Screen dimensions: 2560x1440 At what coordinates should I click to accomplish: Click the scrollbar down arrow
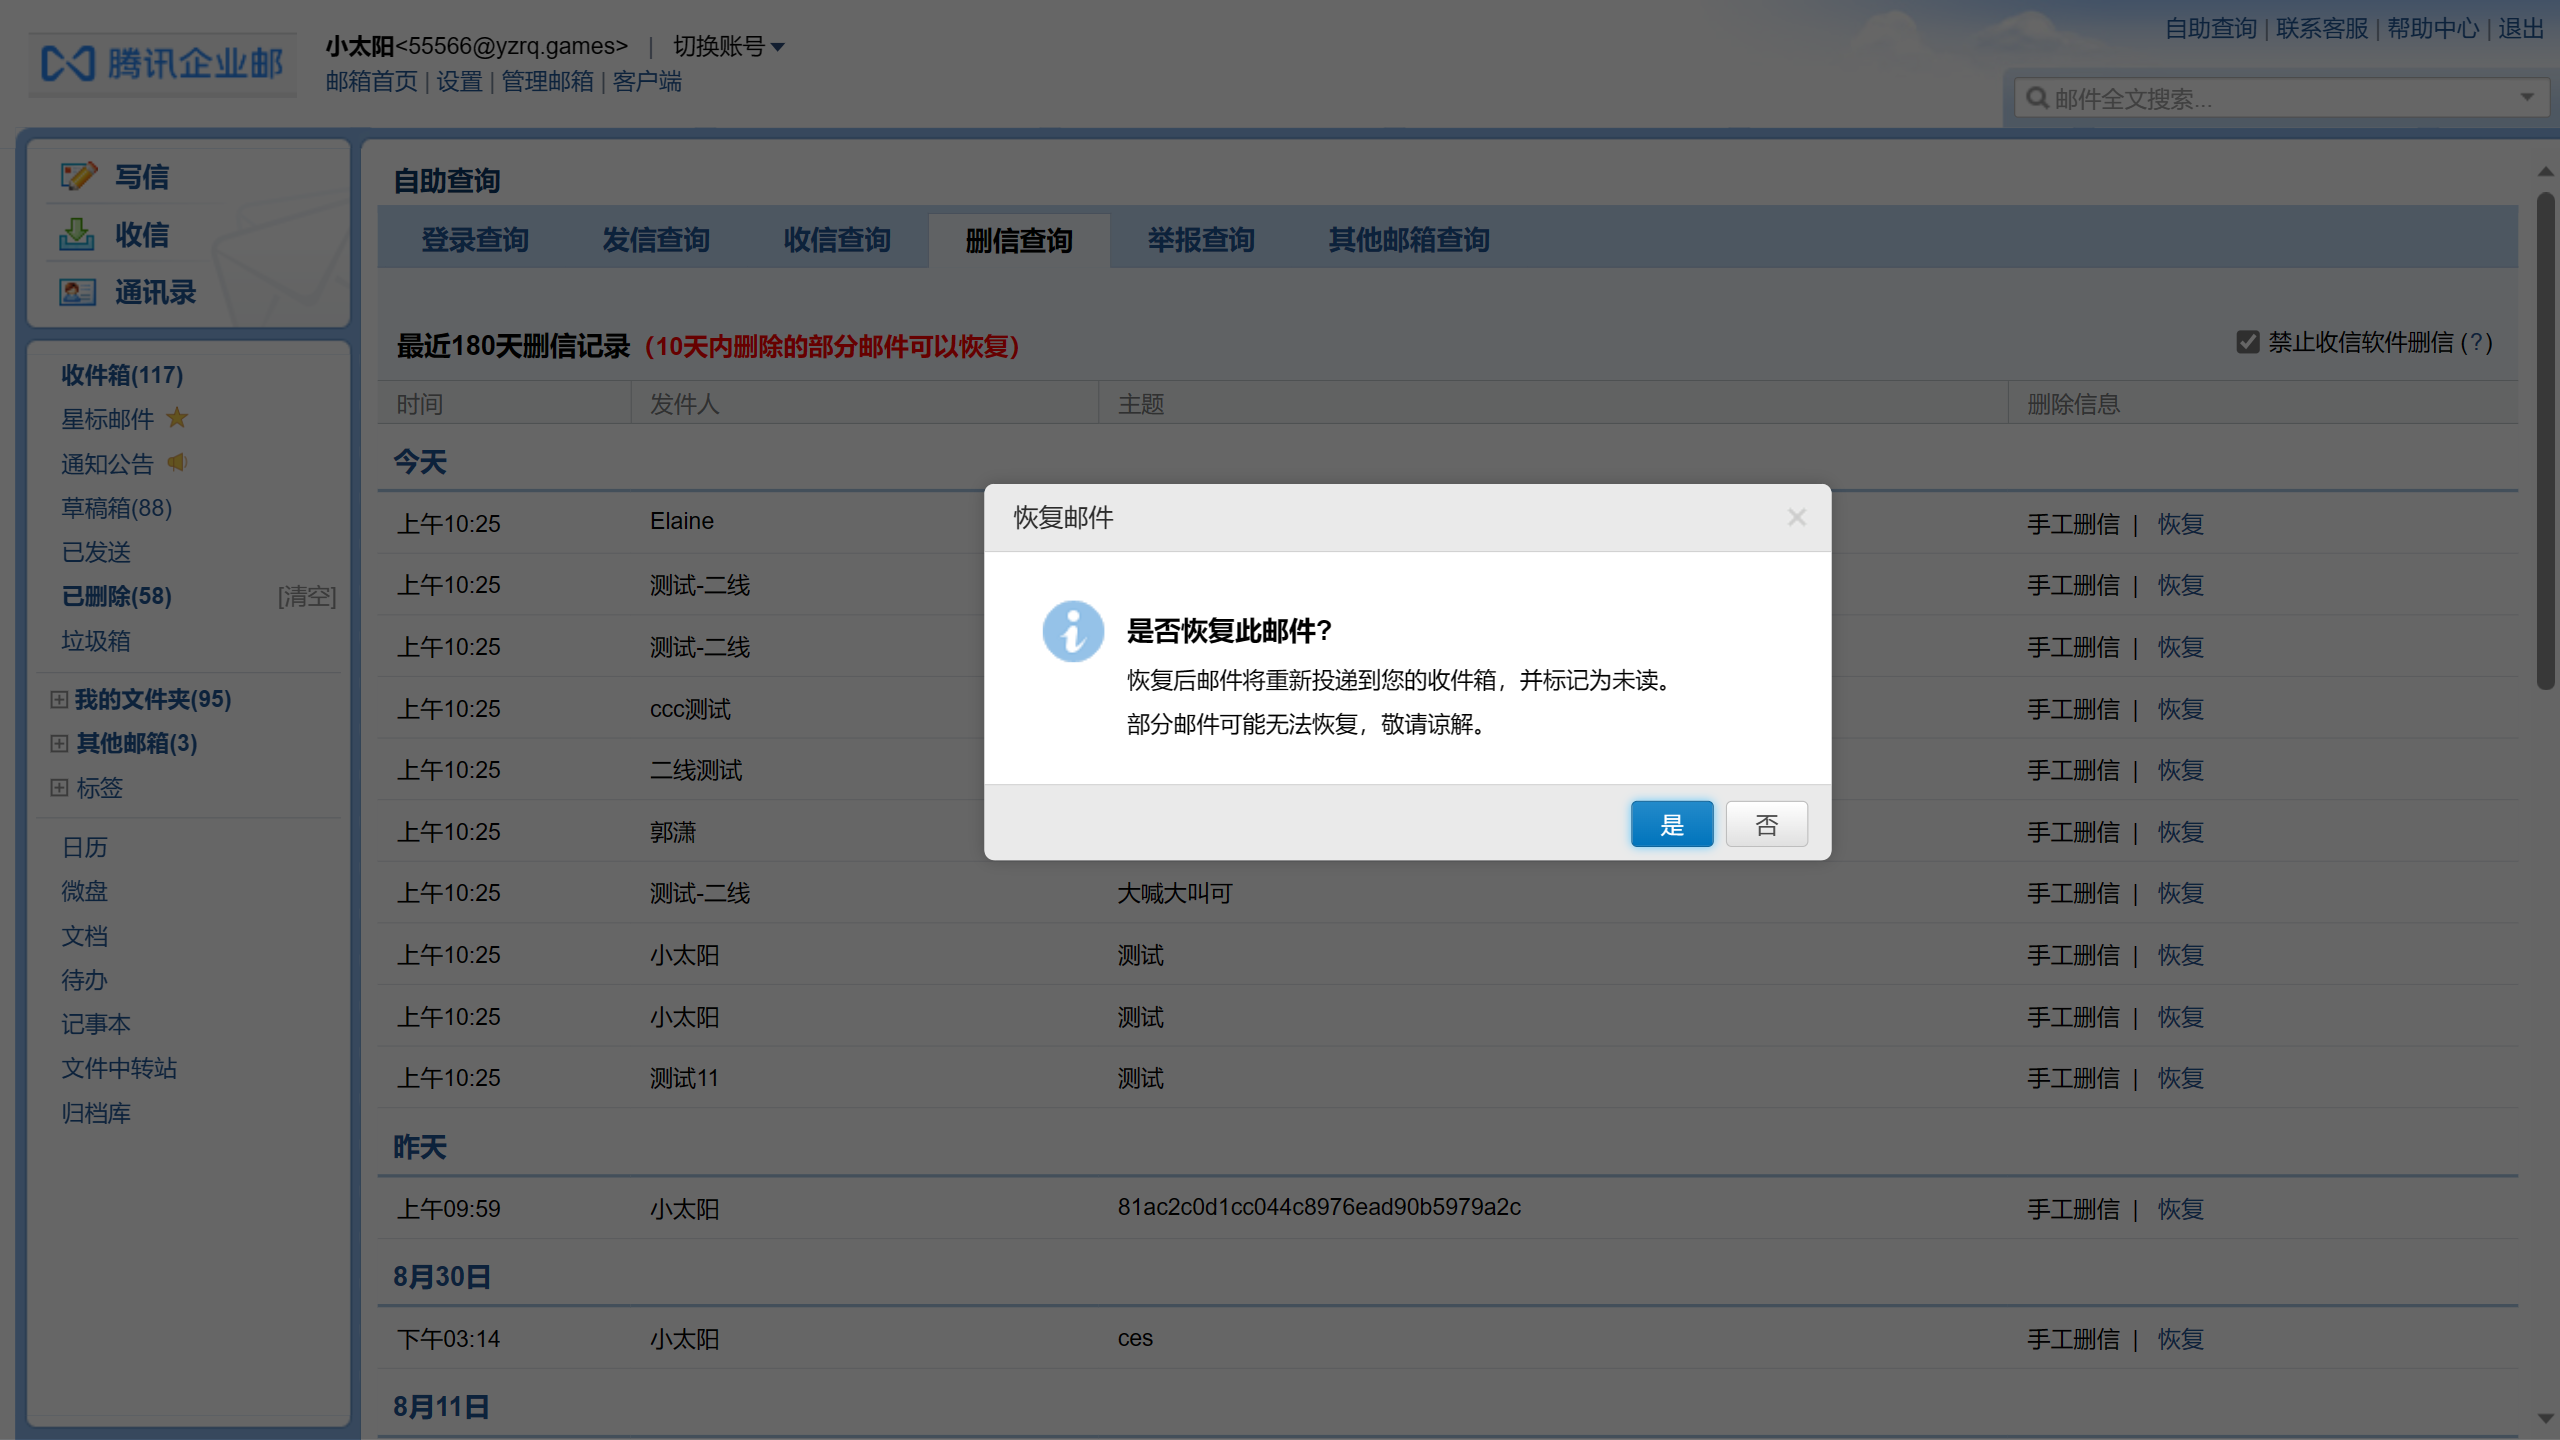(x=2545, y=1418)
